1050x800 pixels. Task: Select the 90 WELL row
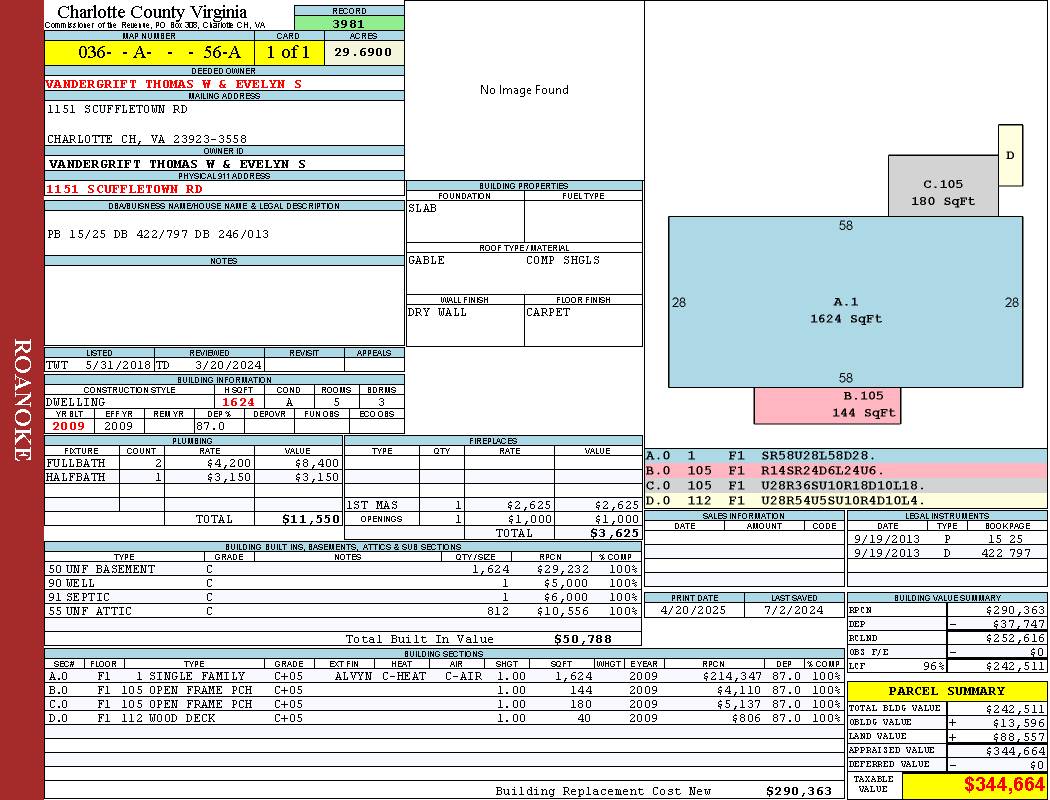pos(343,583)
